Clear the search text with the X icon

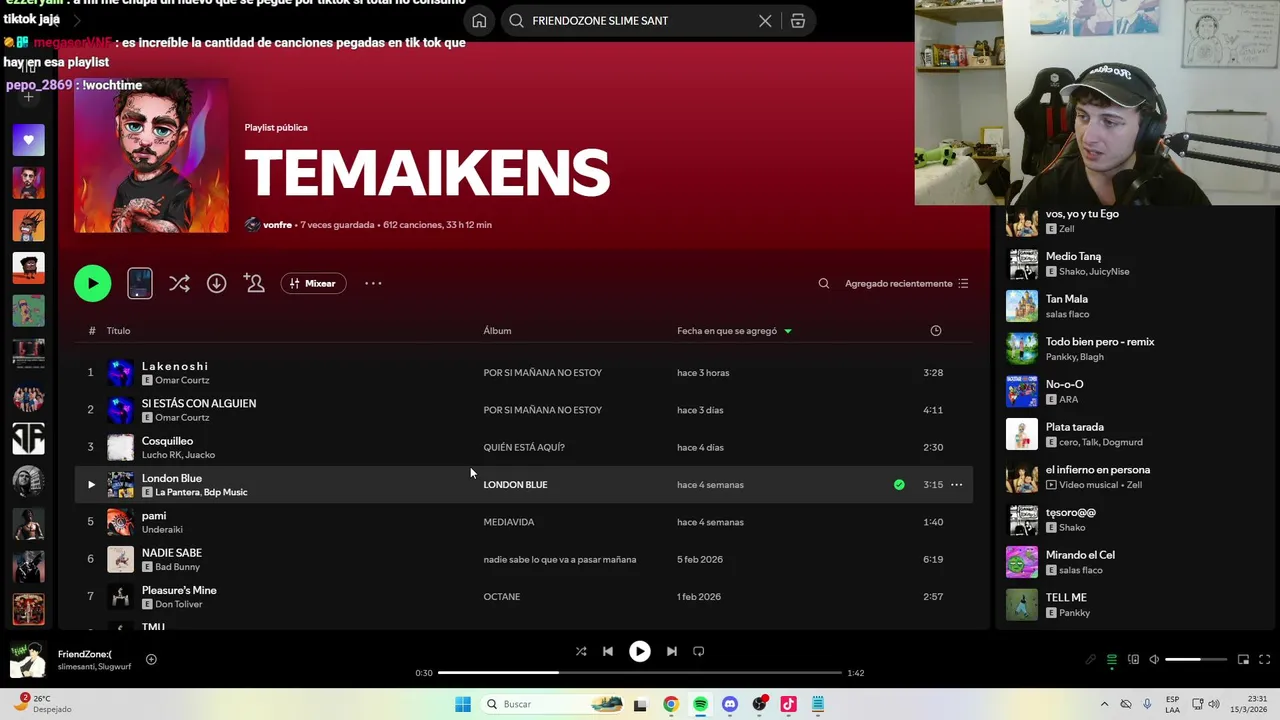pyautogui.click(x=765, y=21)
